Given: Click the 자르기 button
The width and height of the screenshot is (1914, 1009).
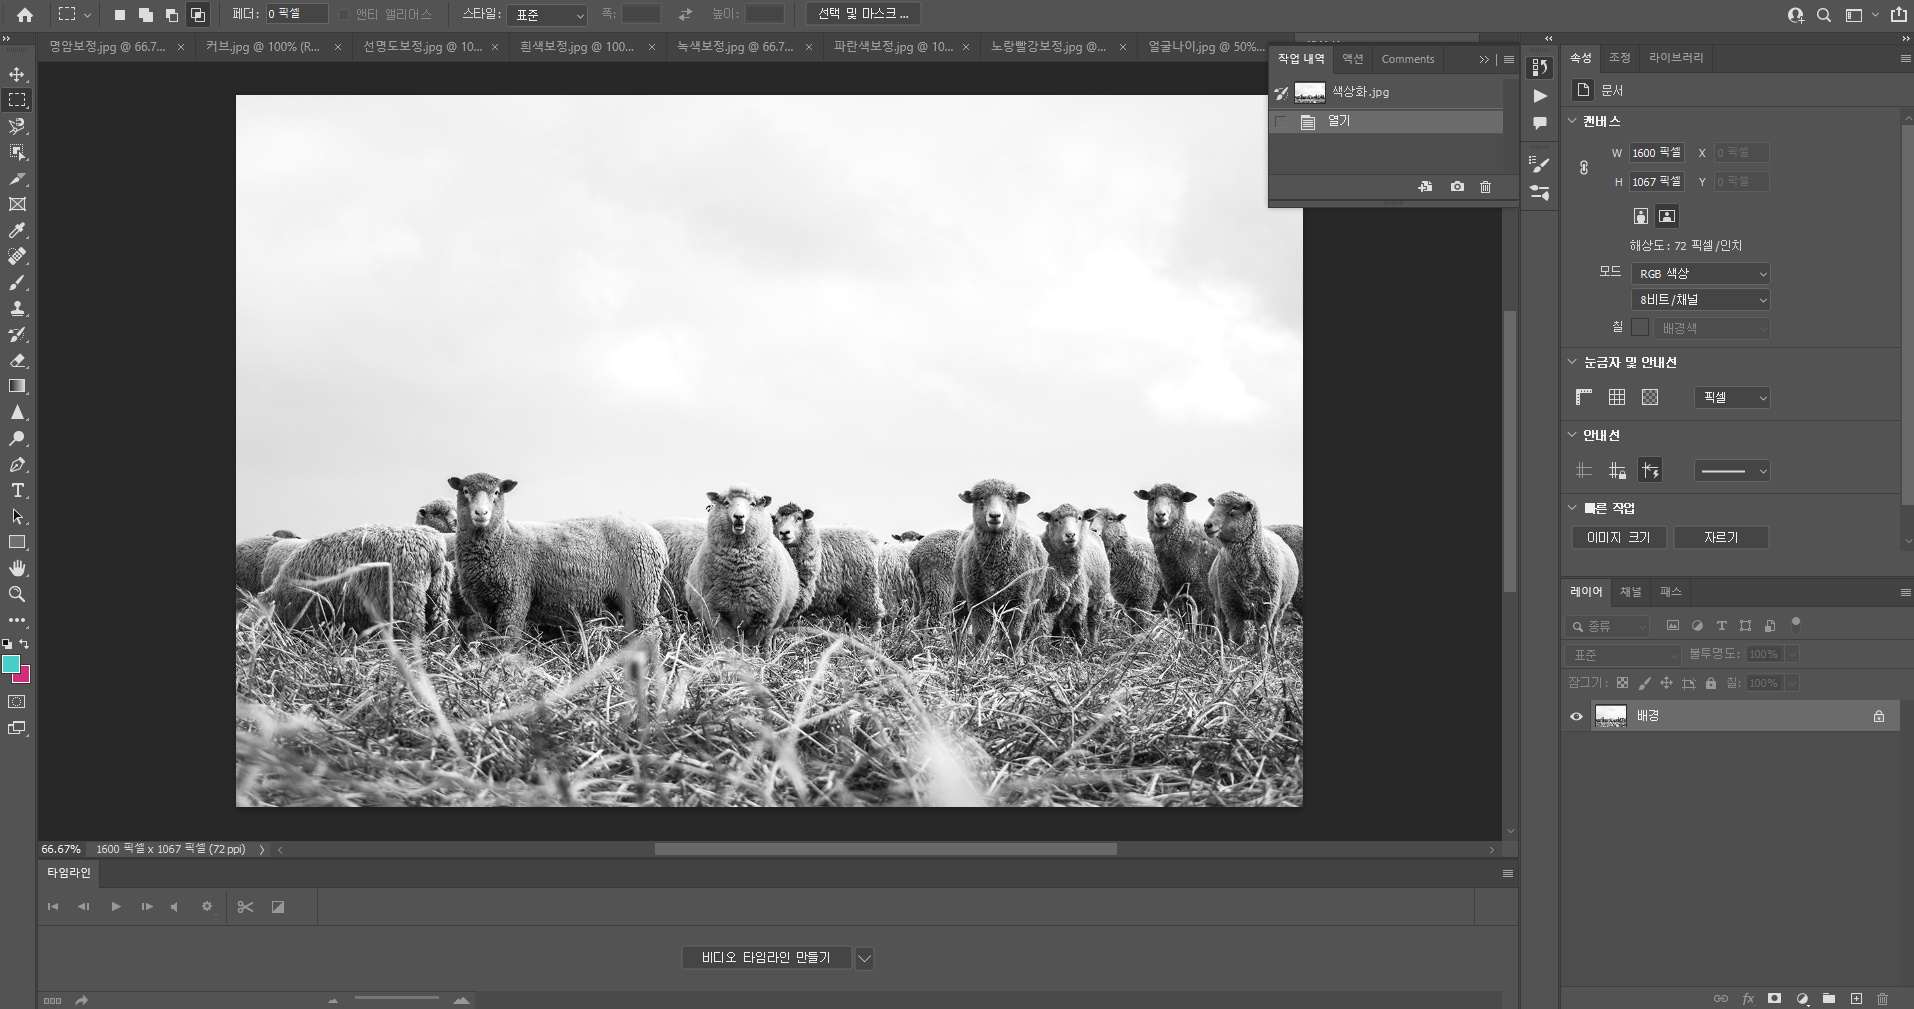Looking at the screenshot, I should (x=1721, y=537).
